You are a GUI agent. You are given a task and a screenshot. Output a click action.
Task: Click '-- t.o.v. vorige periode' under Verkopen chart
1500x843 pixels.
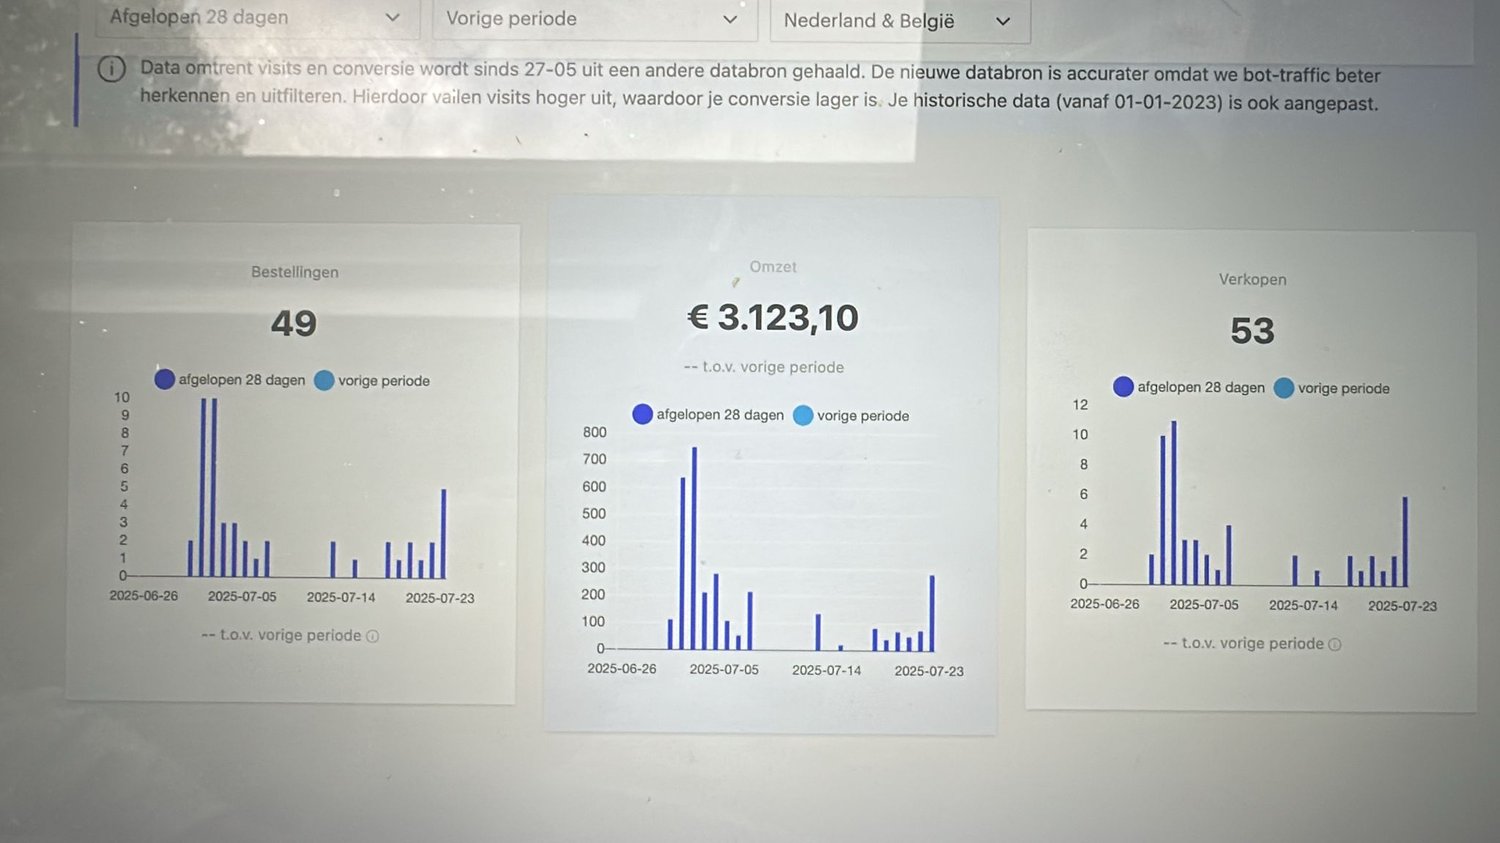click(x=1243, y=644)
